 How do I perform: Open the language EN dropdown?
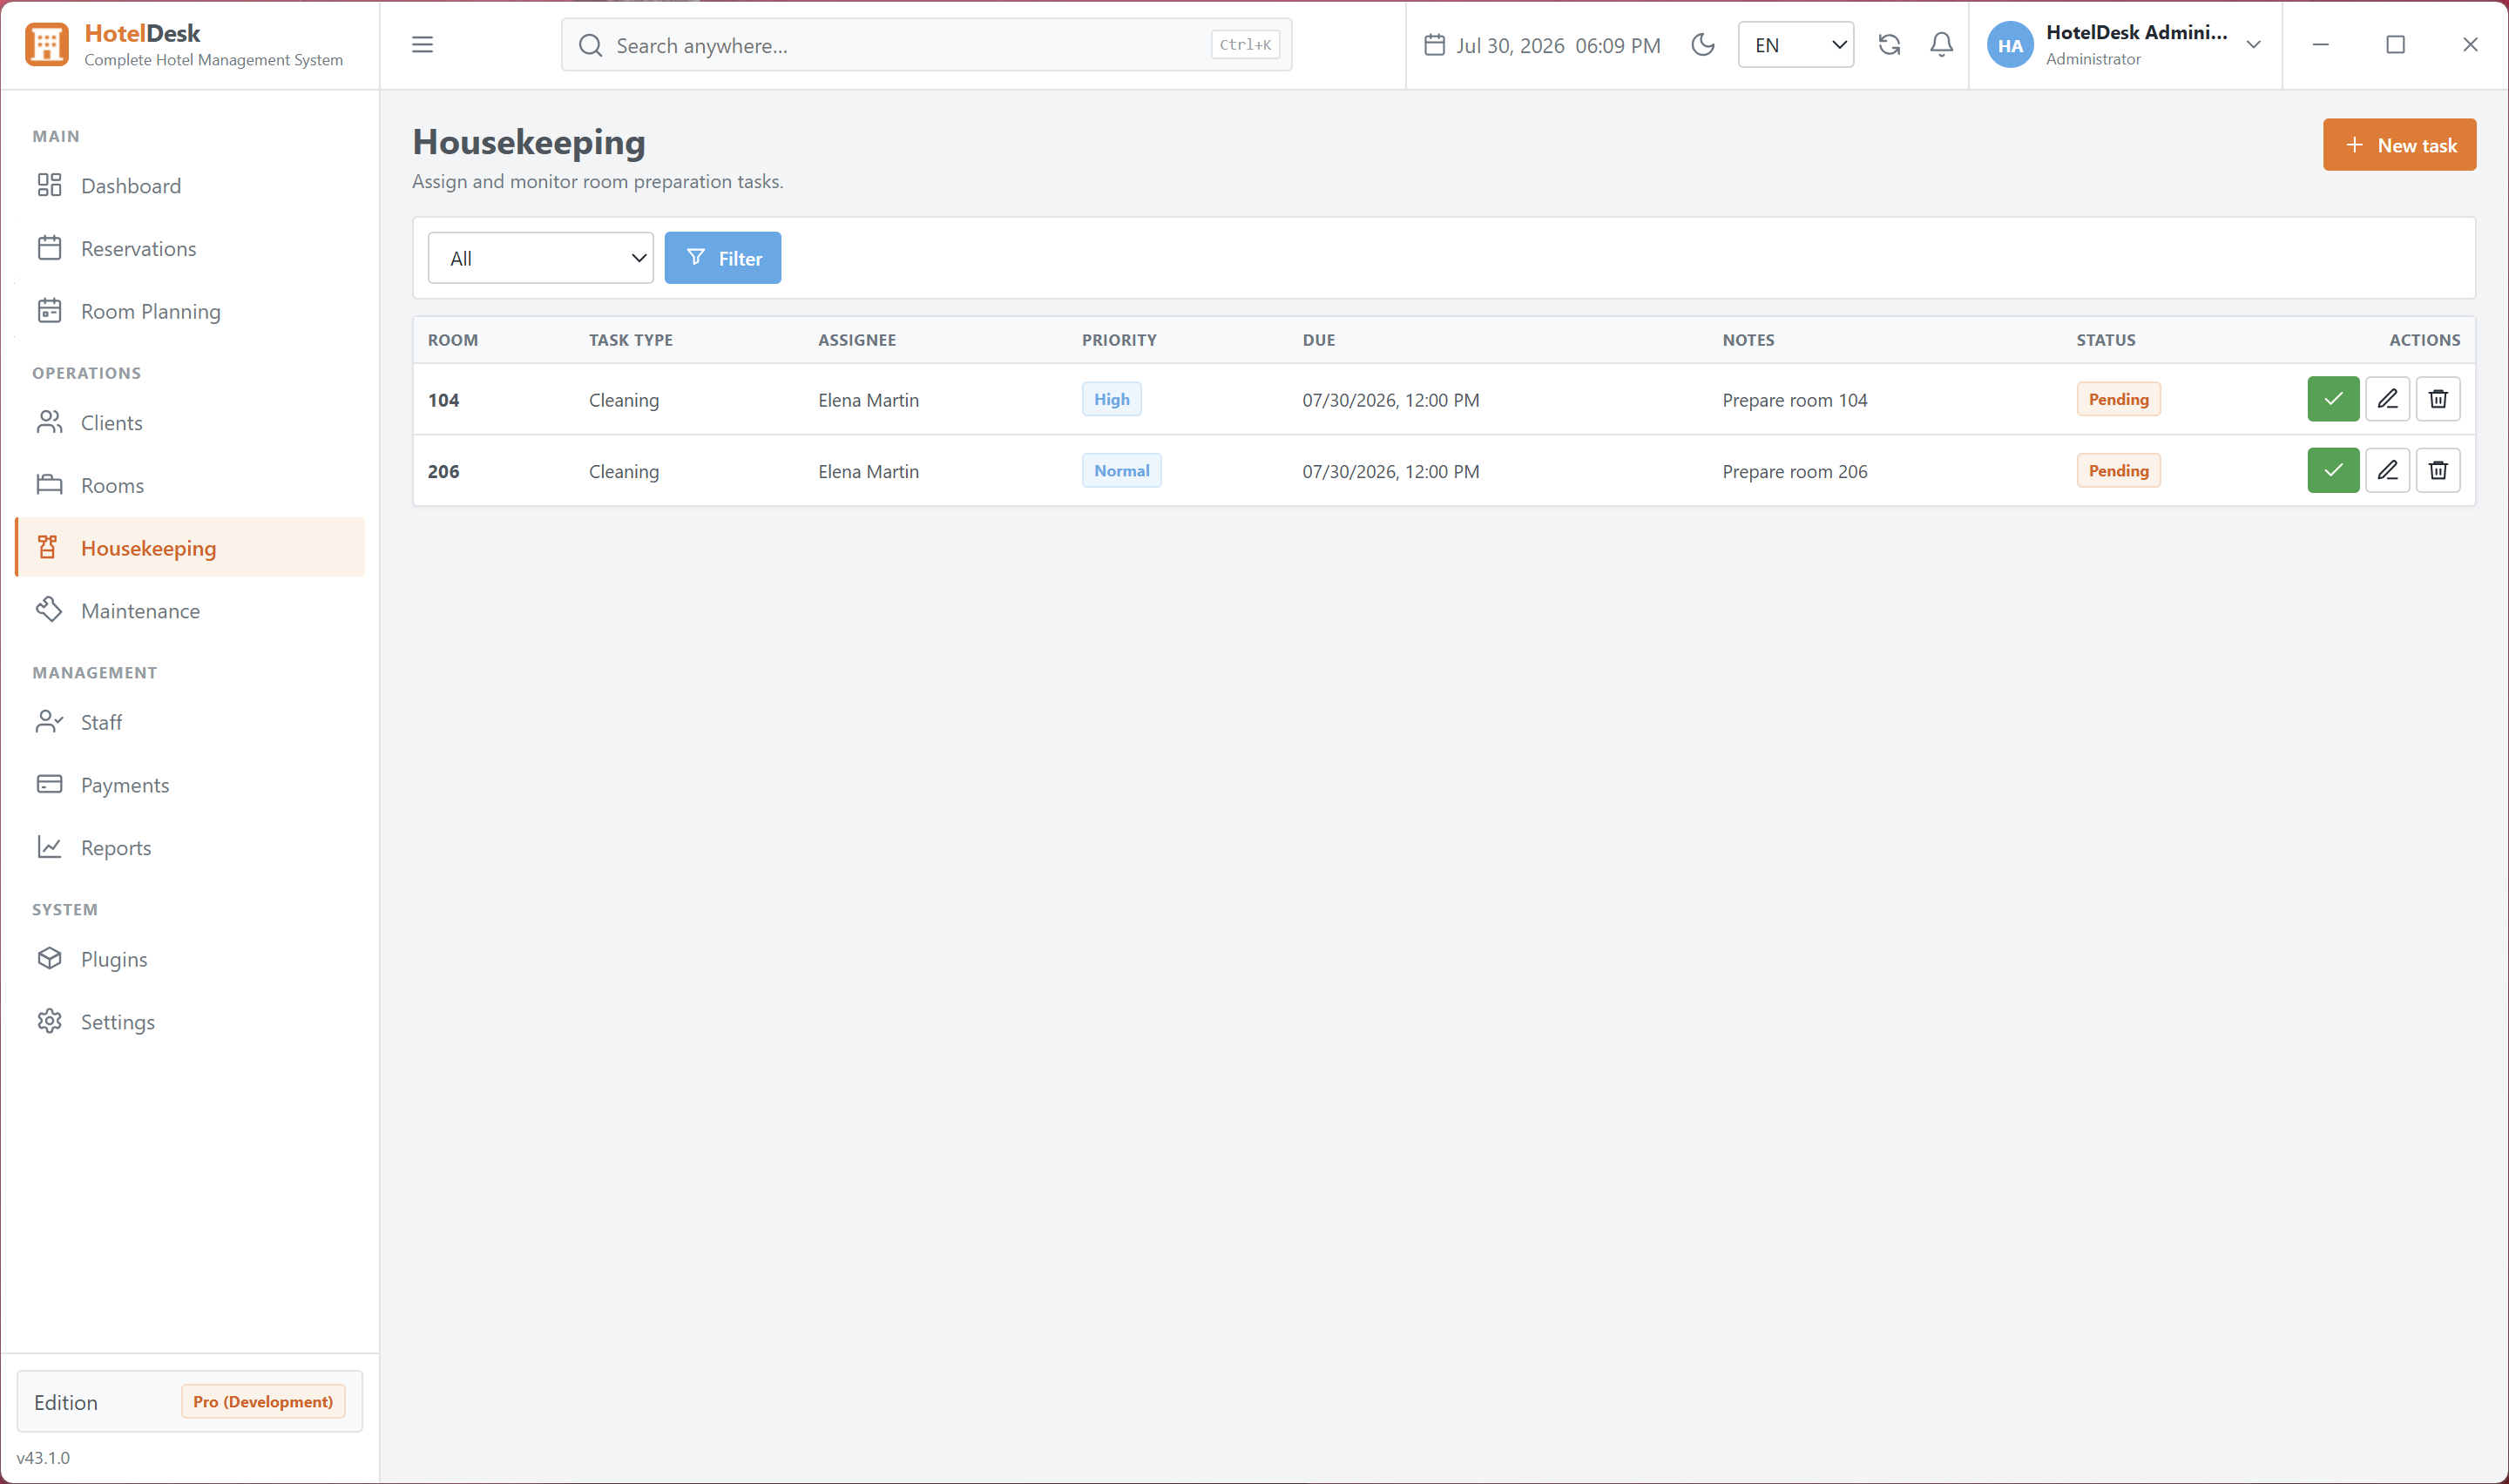(x=1796, y=45)
